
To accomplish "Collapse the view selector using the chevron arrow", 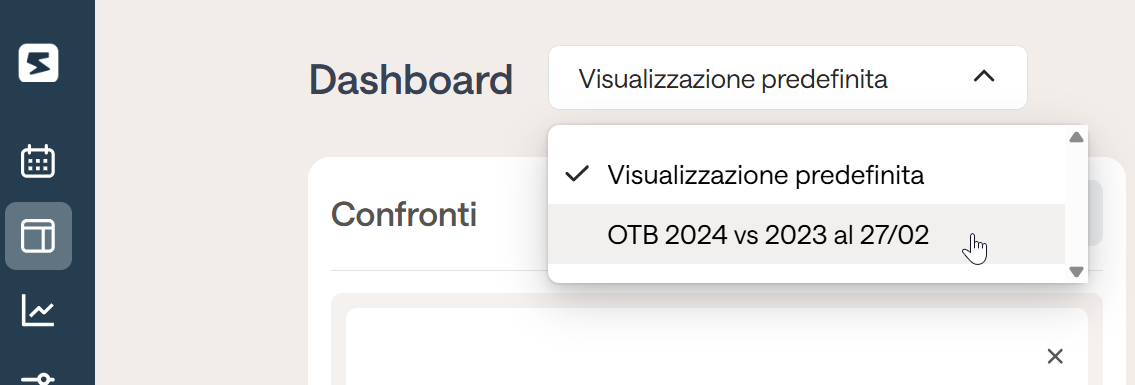I will pos(984,76).
